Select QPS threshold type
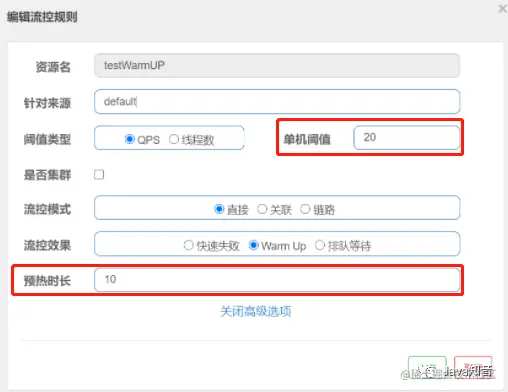Viewport: 508px width, 392px height. pos(129,139)
